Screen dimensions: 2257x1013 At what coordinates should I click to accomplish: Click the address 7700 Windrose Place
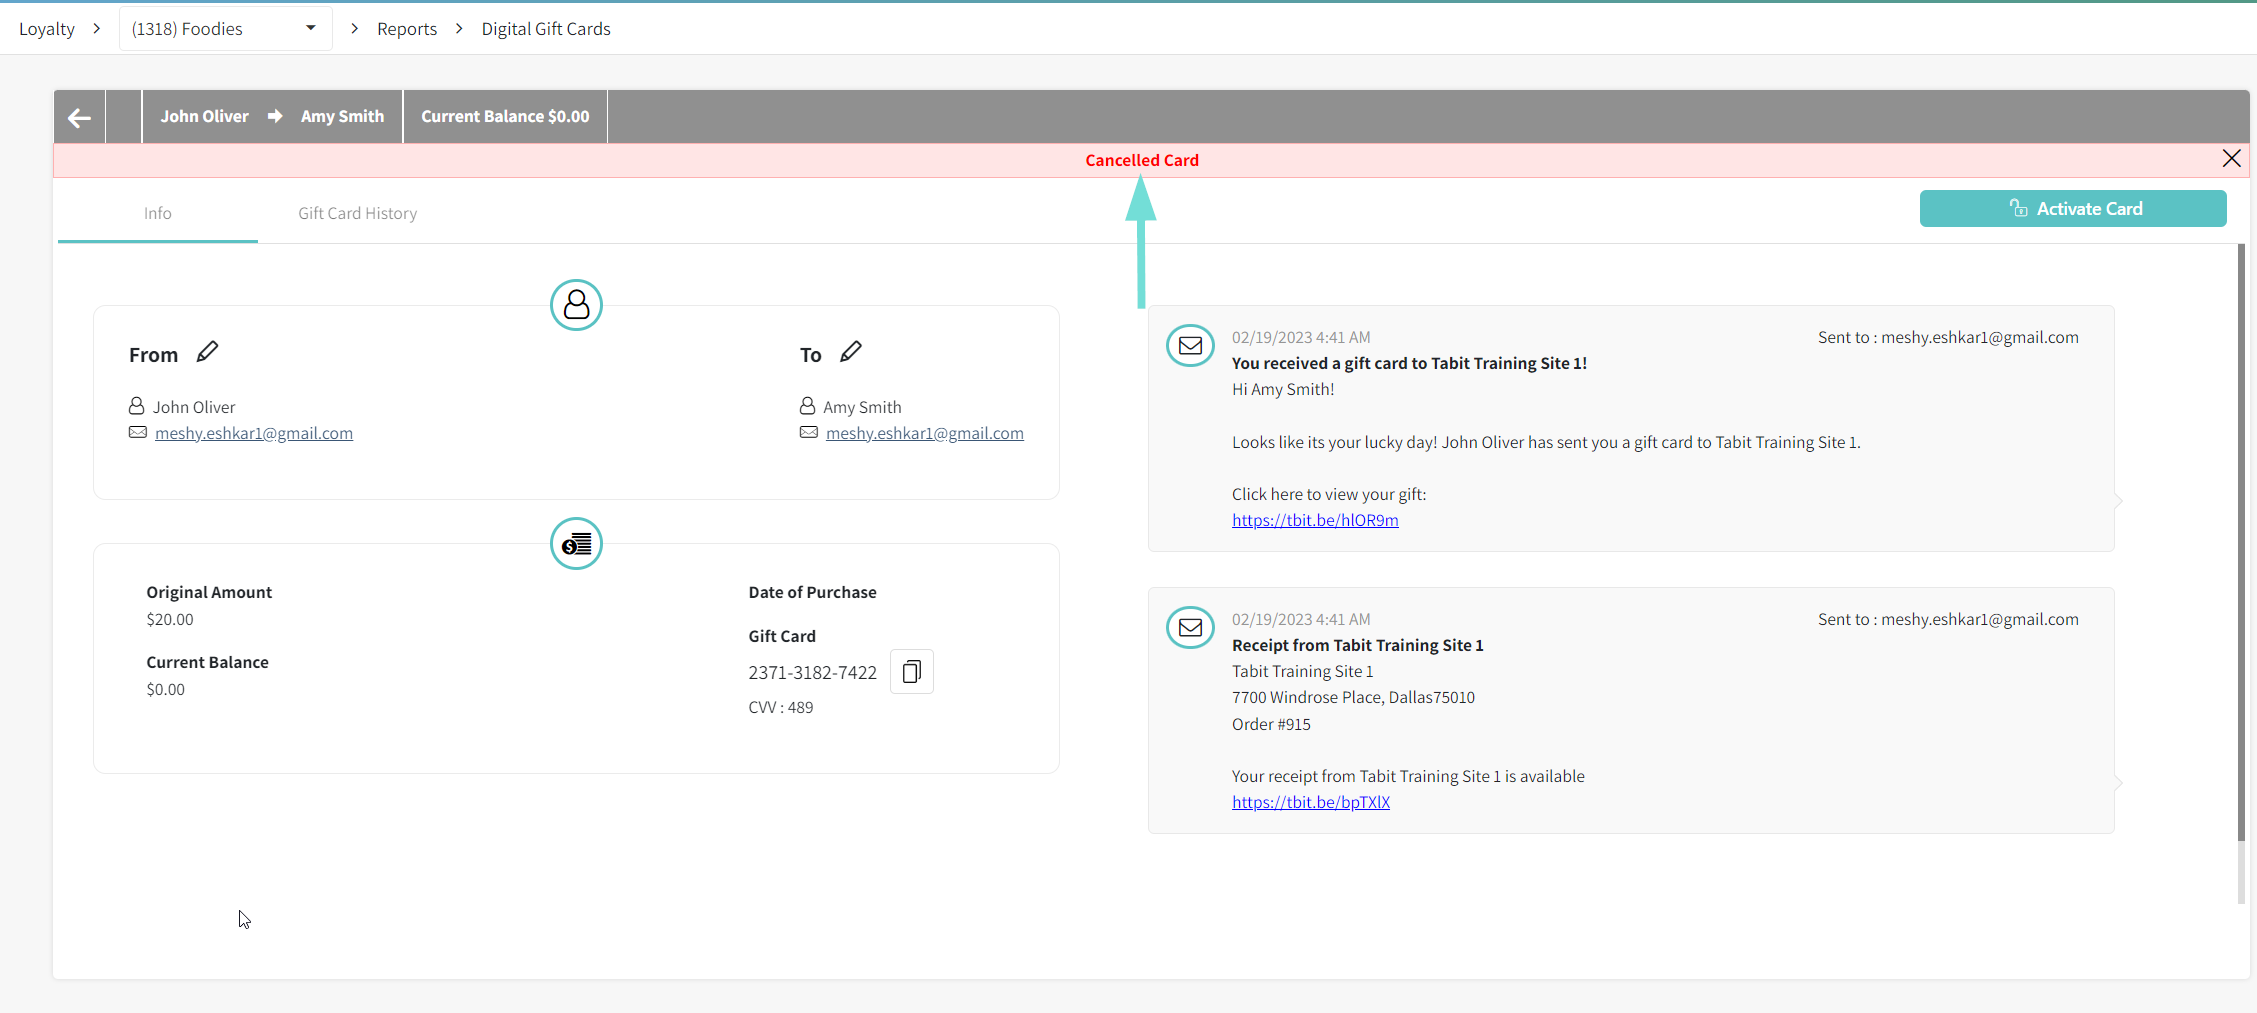(1353, 697)
